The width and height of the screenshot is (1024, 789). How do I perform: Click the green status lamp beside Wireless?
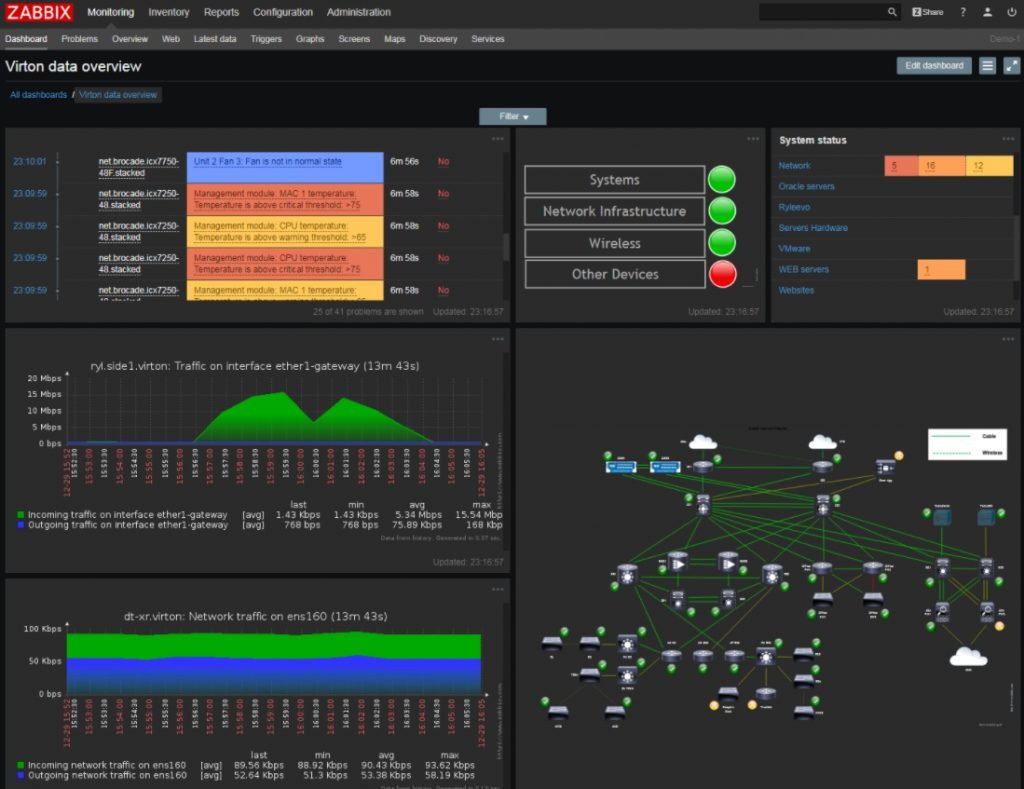(x=722, y=242)
